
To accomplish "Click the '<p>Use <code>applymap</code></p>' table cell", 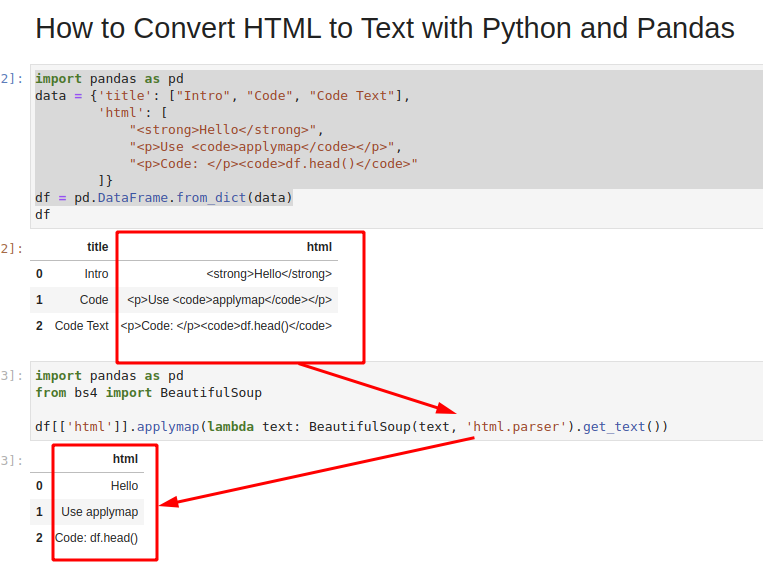I will click(229, 300).
